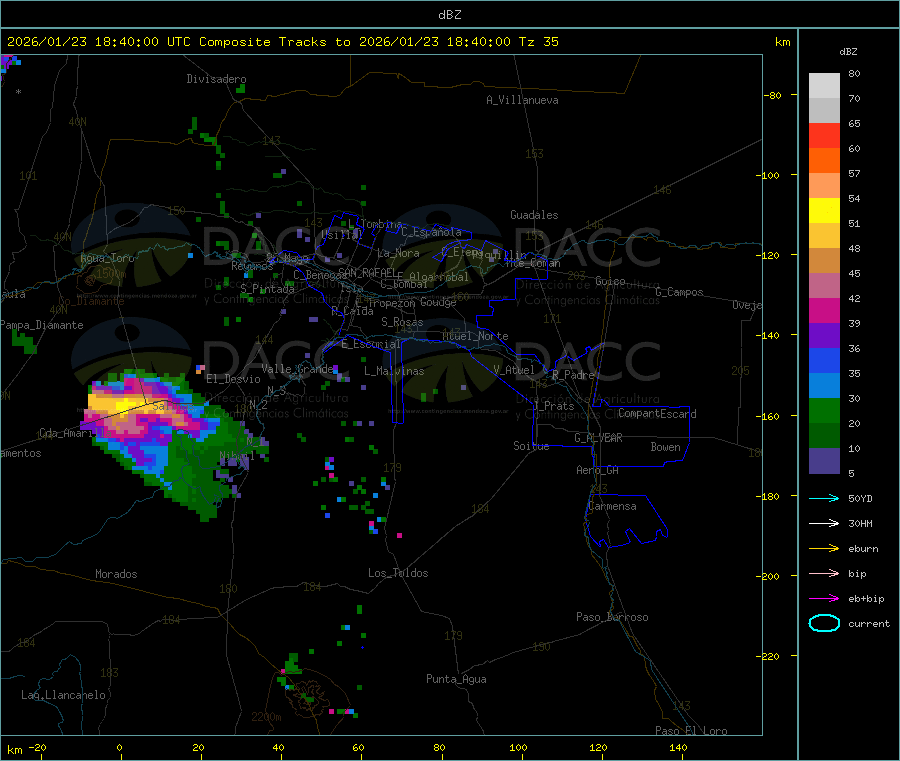
Task: Select the purple 36–39 dBZ color swatch
Action: pyautogui.click(x=824, y=336)
